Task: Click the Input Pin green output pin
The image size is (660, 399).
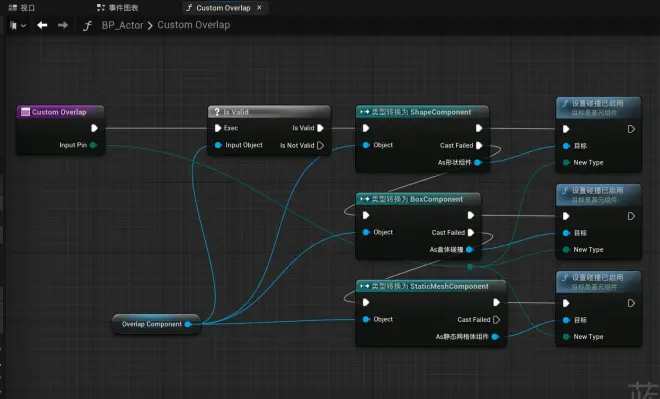Action: (93, 145)
